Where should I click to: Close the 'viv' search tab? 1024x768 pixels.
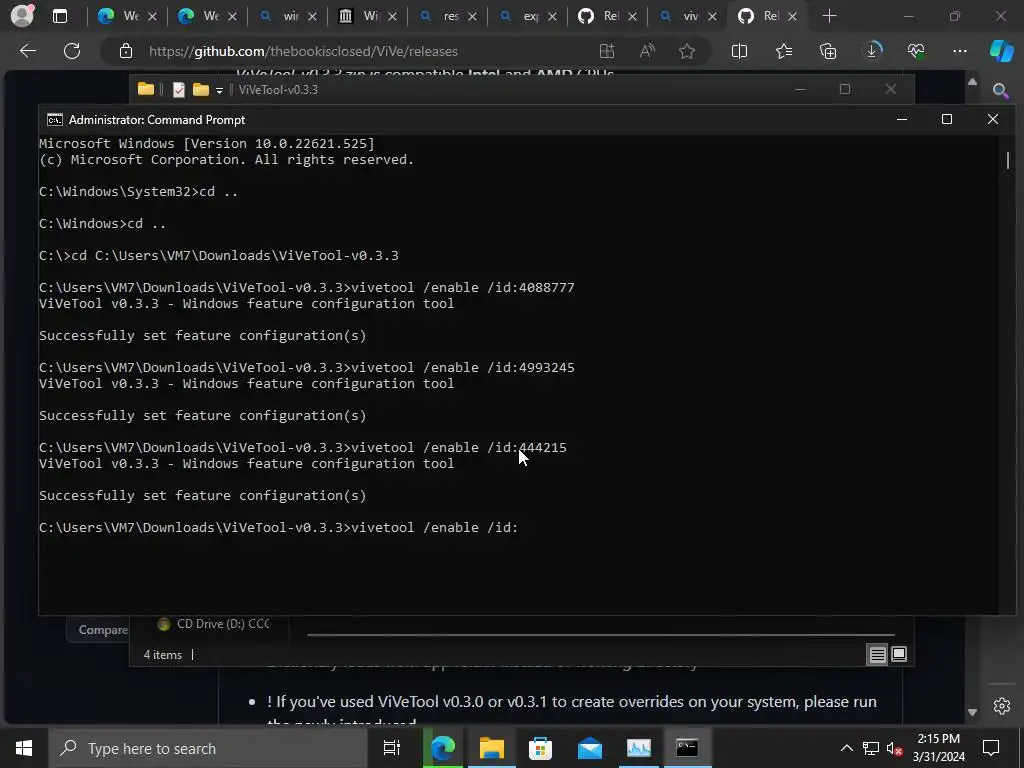[x=712, y=16]
